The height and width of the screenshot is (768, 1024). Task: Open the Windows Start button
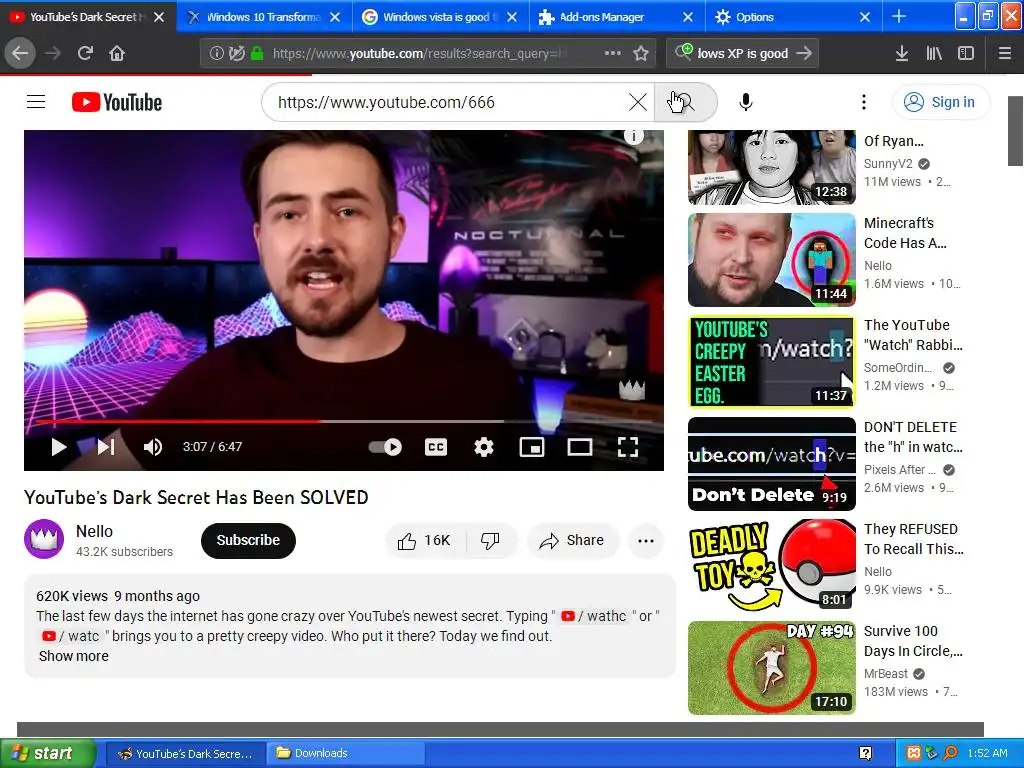[x=47, y=753]
